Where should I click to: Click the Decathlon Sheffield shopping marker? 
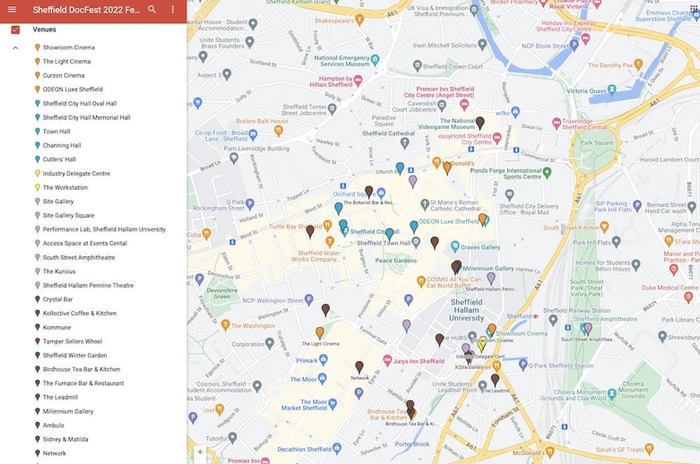tap(337, 448)
